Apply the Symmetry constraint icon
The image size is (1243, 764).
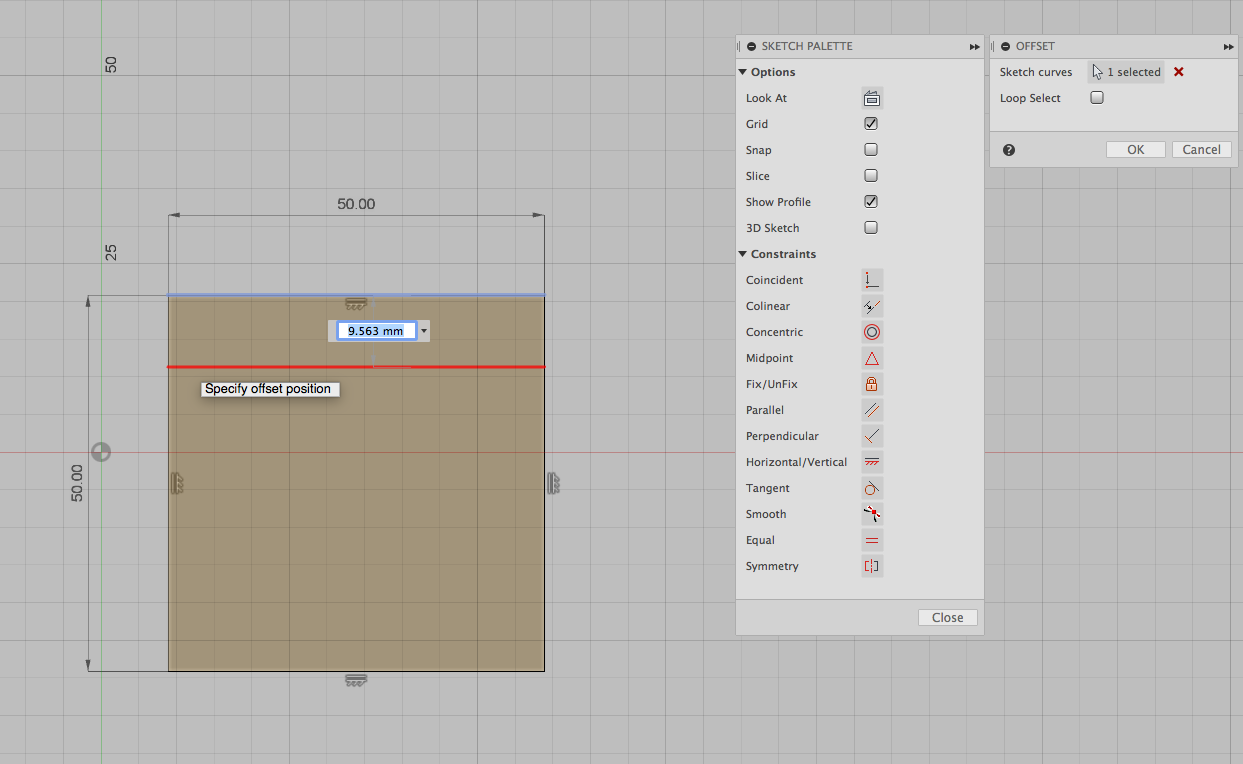tap(871, 566)
